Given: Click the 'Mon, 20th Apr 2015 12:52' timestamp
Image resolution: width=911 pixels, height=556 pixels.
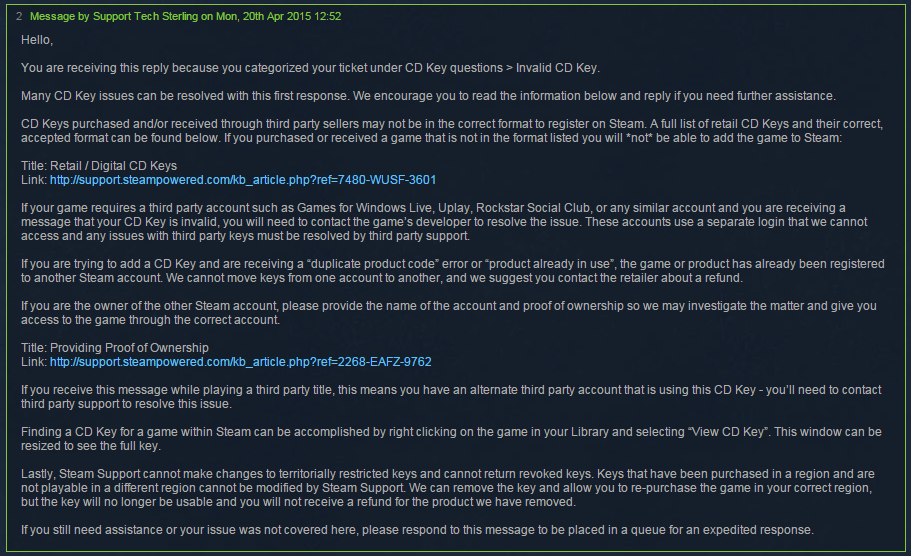Looking at the screenshot, I should 279,16.
